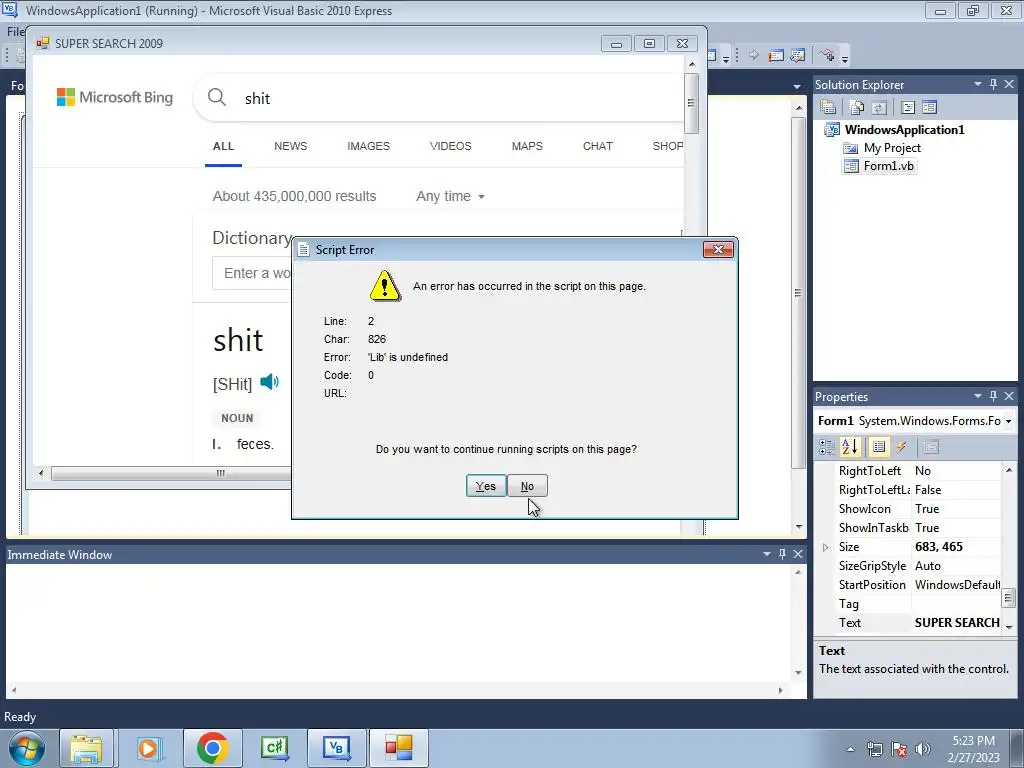Switch to the IMAGES tab on Bing

point(368,146)
